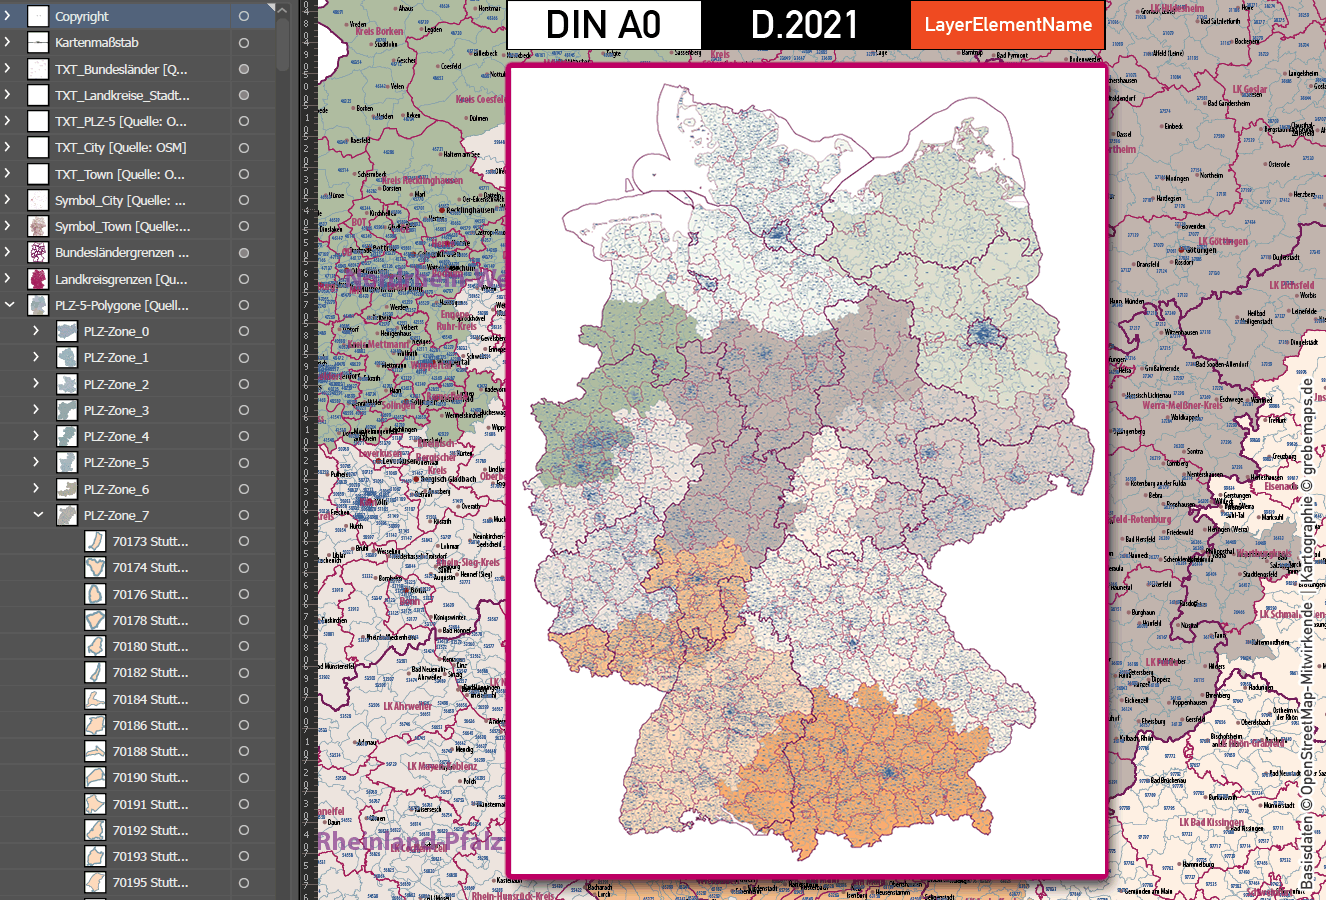The height and width of the screenshot is (900, 1326).
Task: Toggle the circle next to TXT_Bundesländer
Action: click(x=241, y=68)
